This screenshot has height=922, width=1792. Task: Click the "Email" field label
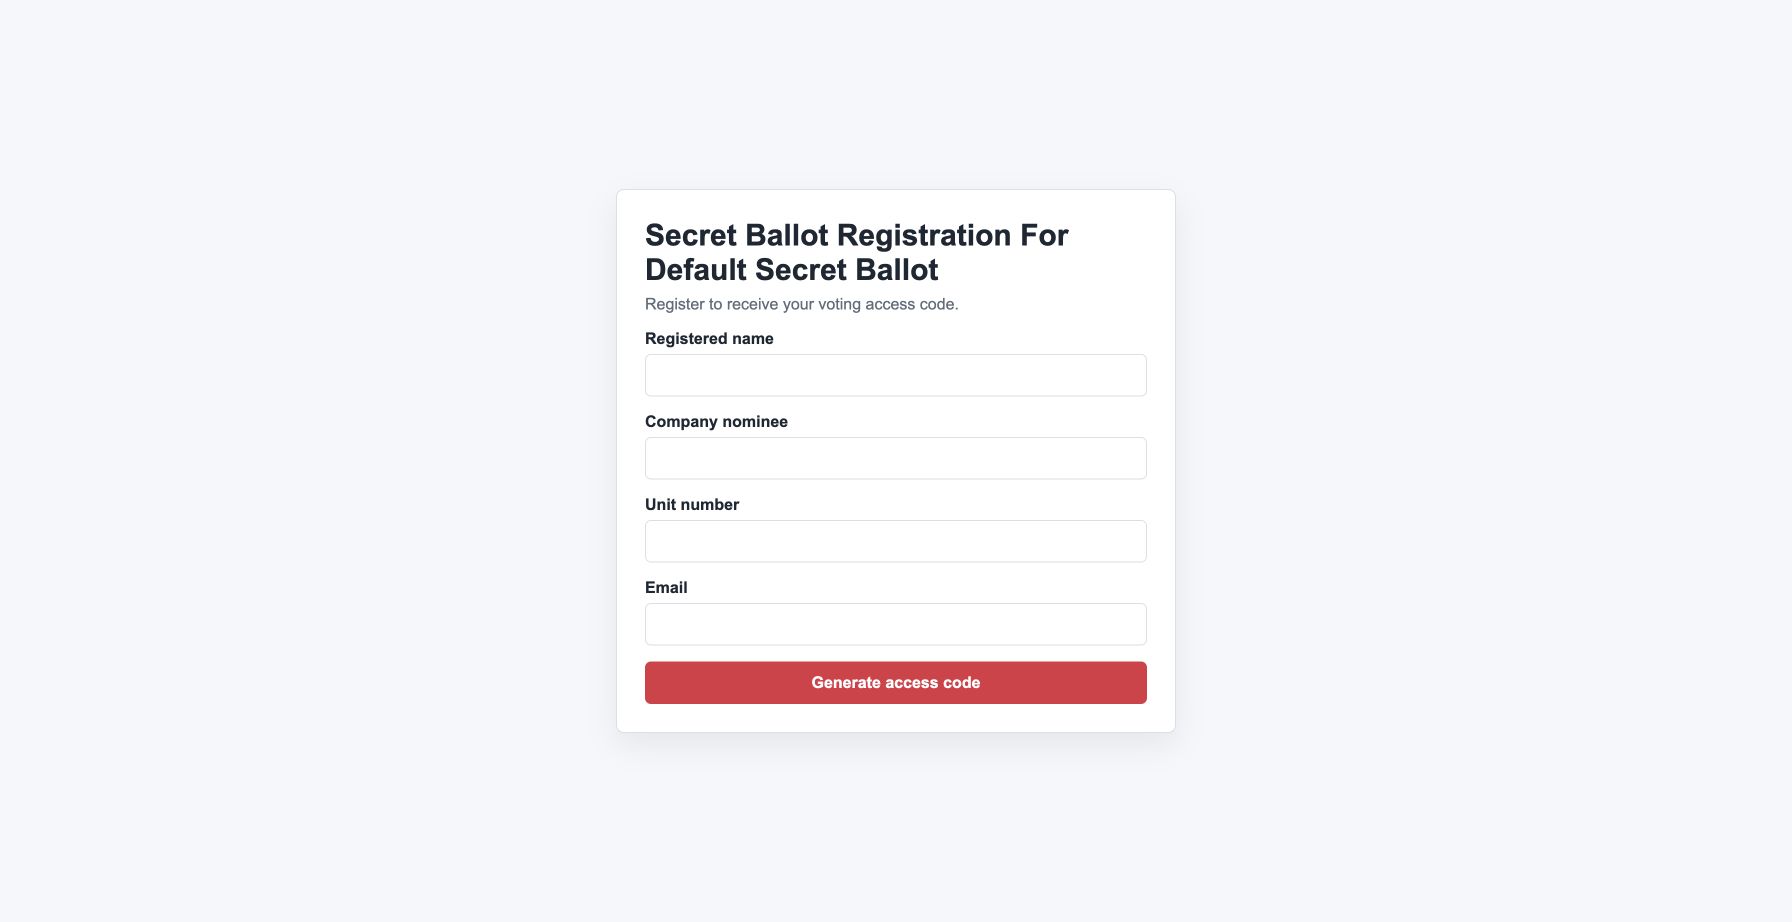click(x=666, y=588)
